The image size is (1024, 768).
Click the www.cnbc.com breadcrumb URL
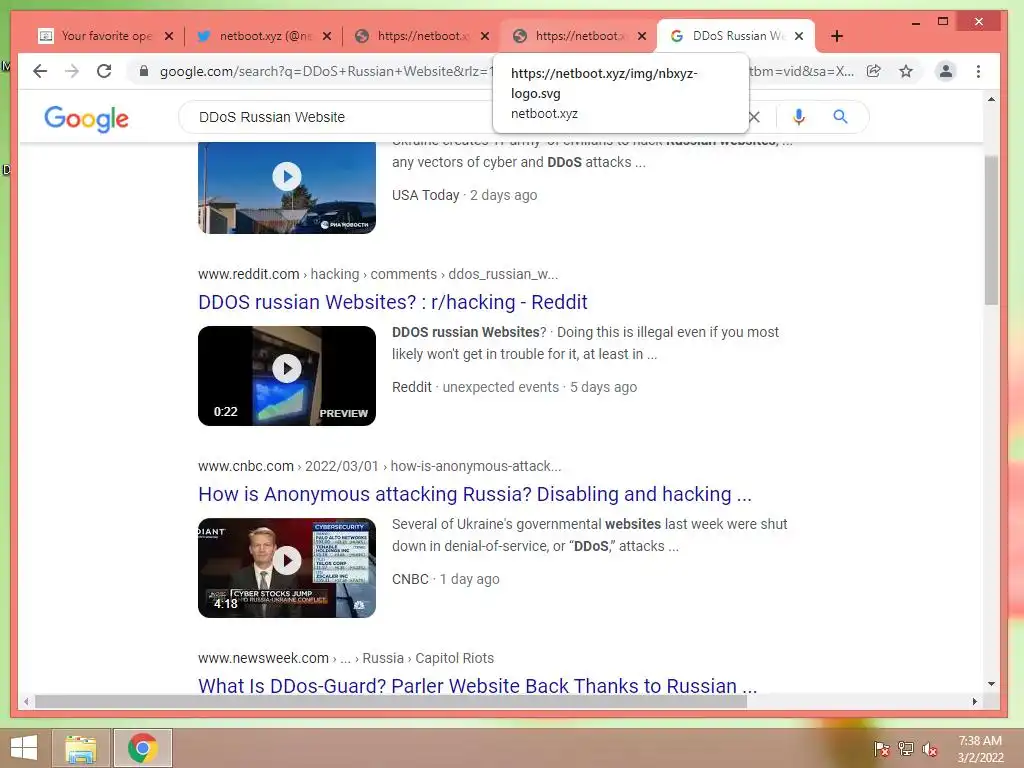pos(379,466)
